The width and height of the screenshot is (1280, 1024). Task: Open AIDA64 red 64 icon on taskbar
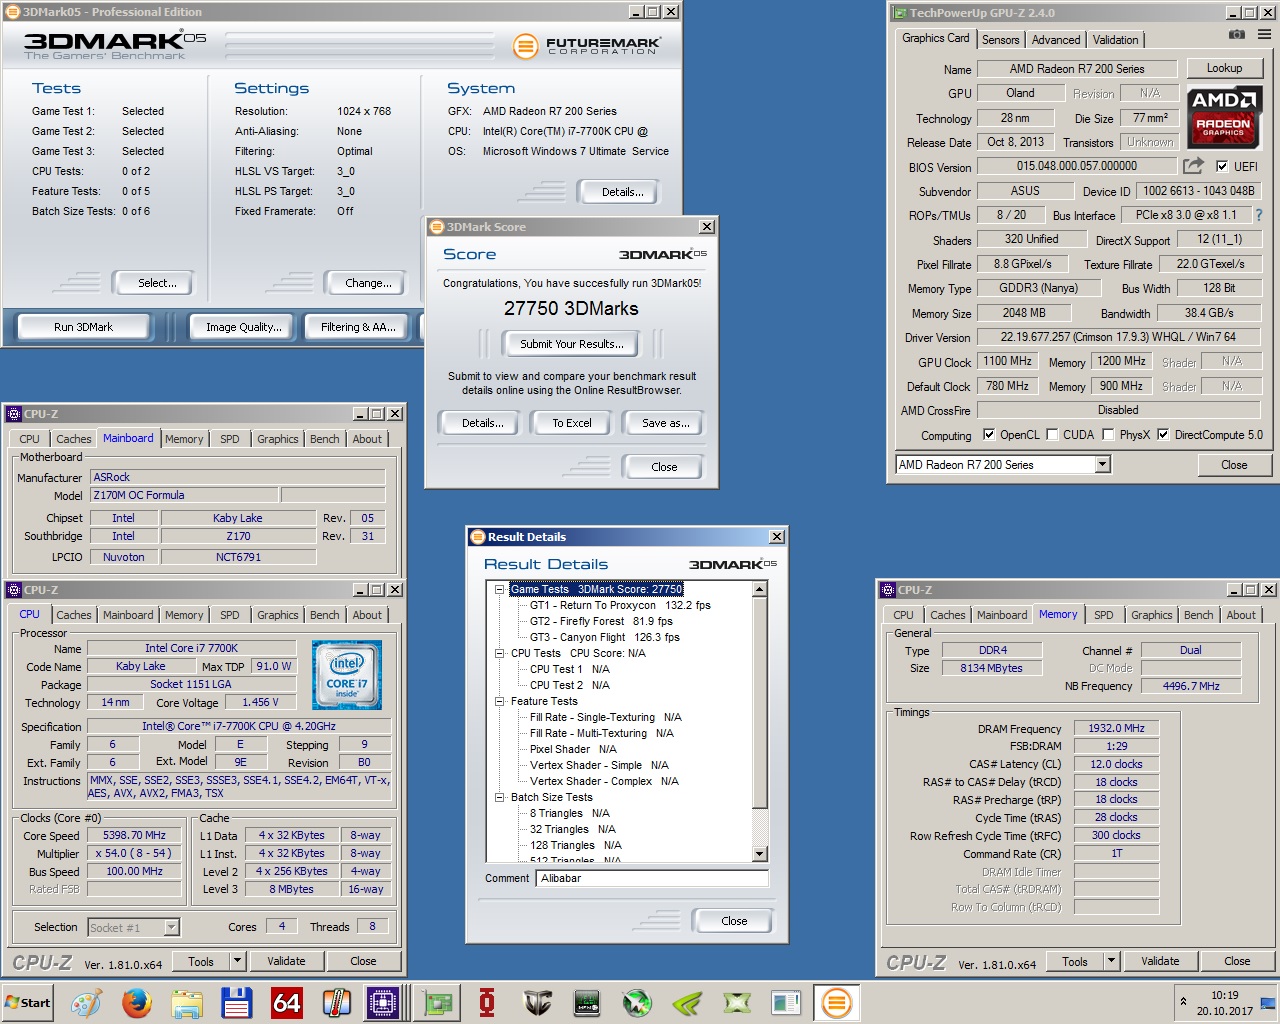click(286, 1003)
